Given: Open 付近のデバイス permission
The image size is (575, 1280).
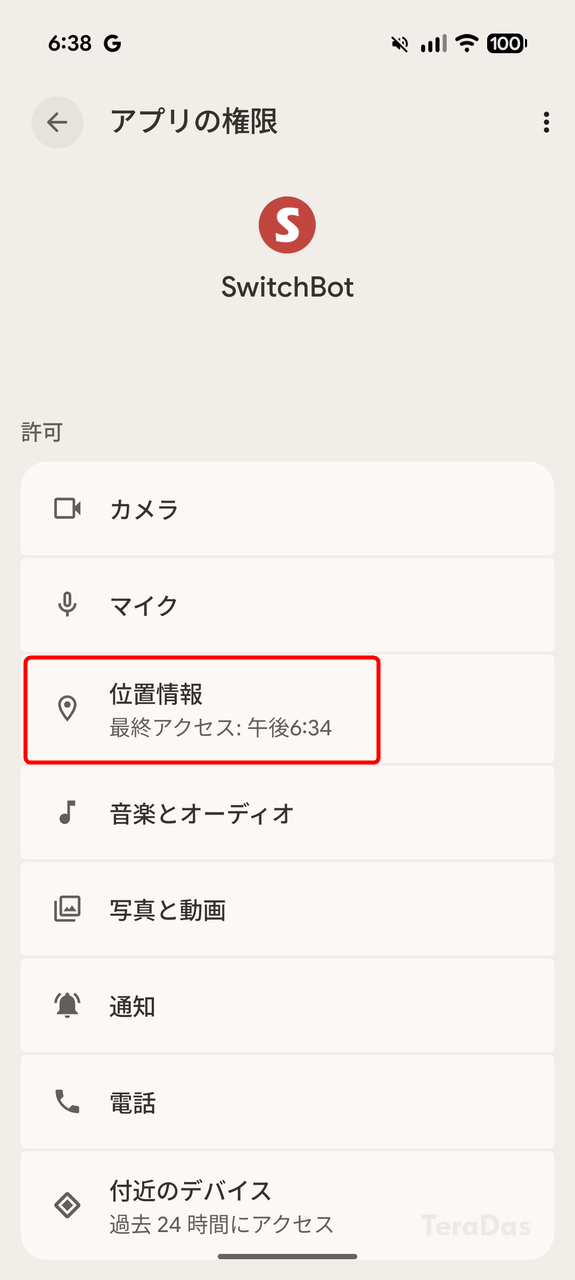Looking at the screenshot, I should (x=287, y=1206).
